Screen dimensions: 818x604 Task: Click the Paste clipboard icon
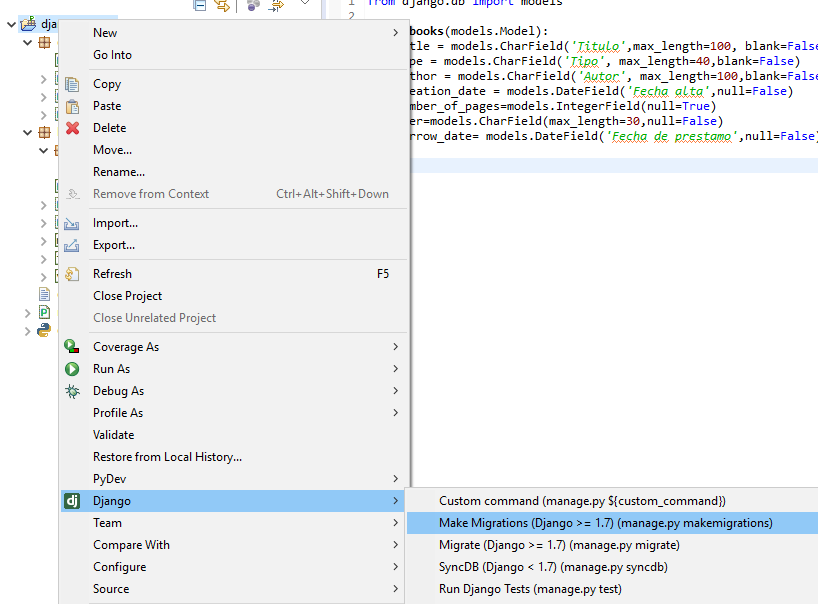click(x=72, y=106)
